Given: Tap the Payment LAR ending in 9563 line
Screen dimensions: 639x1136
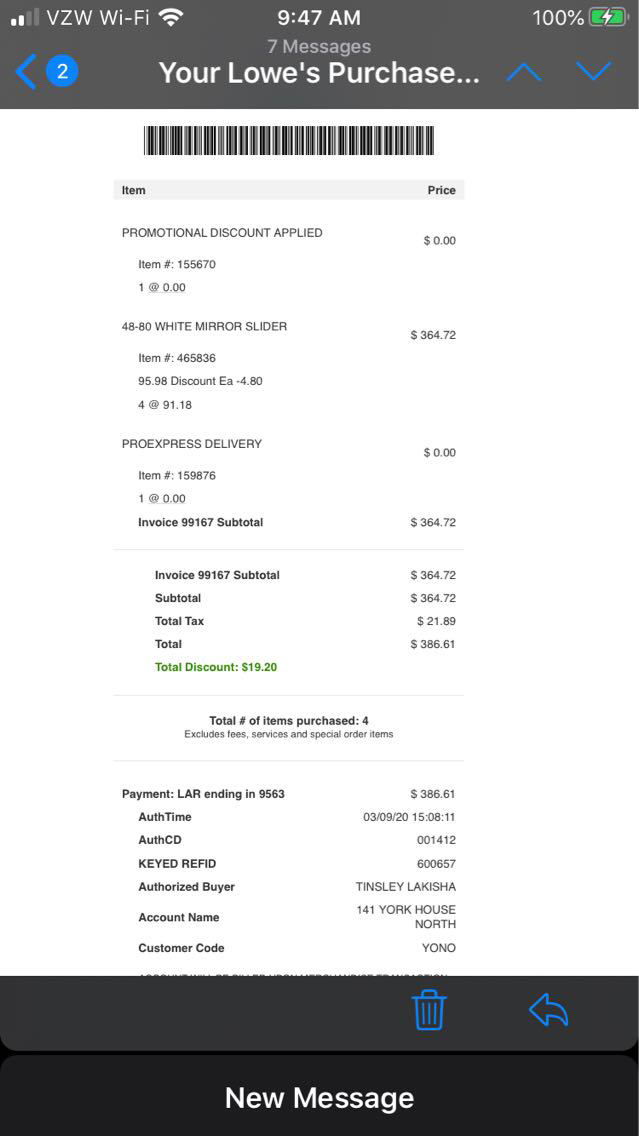Looking at the screenshot, I should pos(203,794).
